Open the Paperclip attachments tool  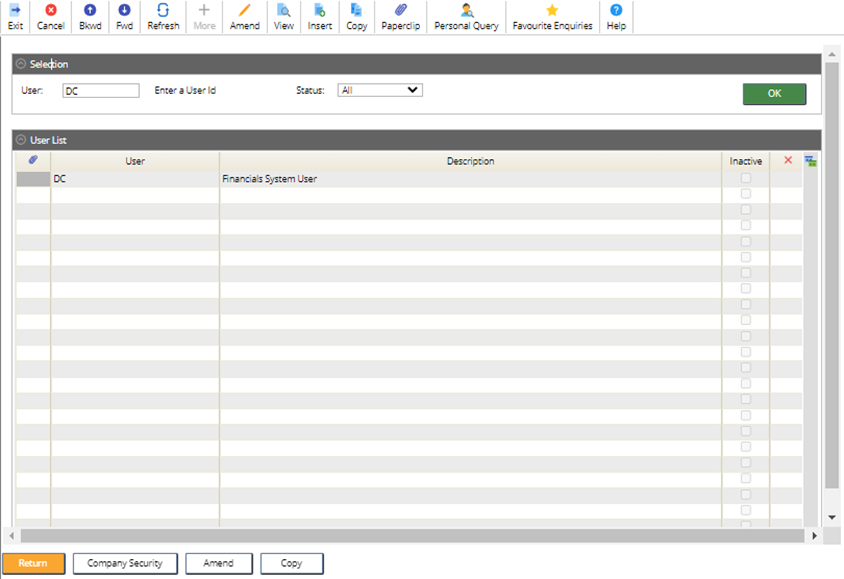coord(401,11)
